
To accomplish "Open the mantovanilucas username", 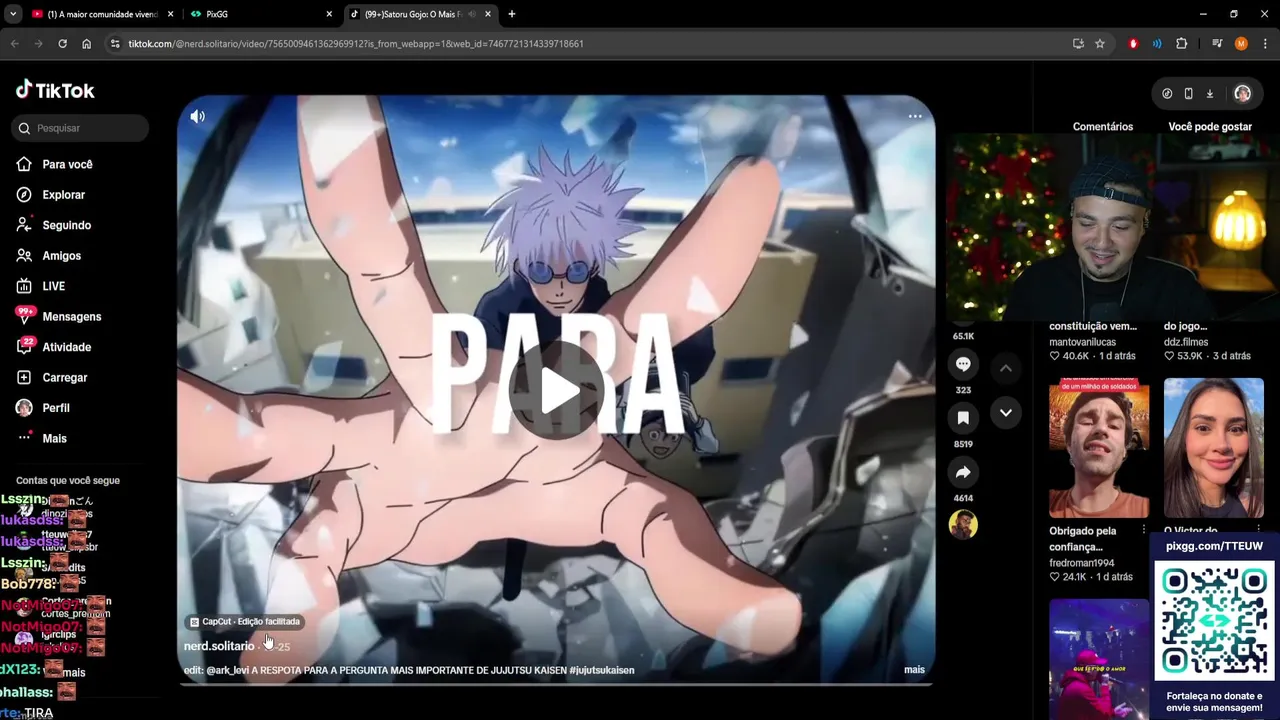I will (1082, 342).
